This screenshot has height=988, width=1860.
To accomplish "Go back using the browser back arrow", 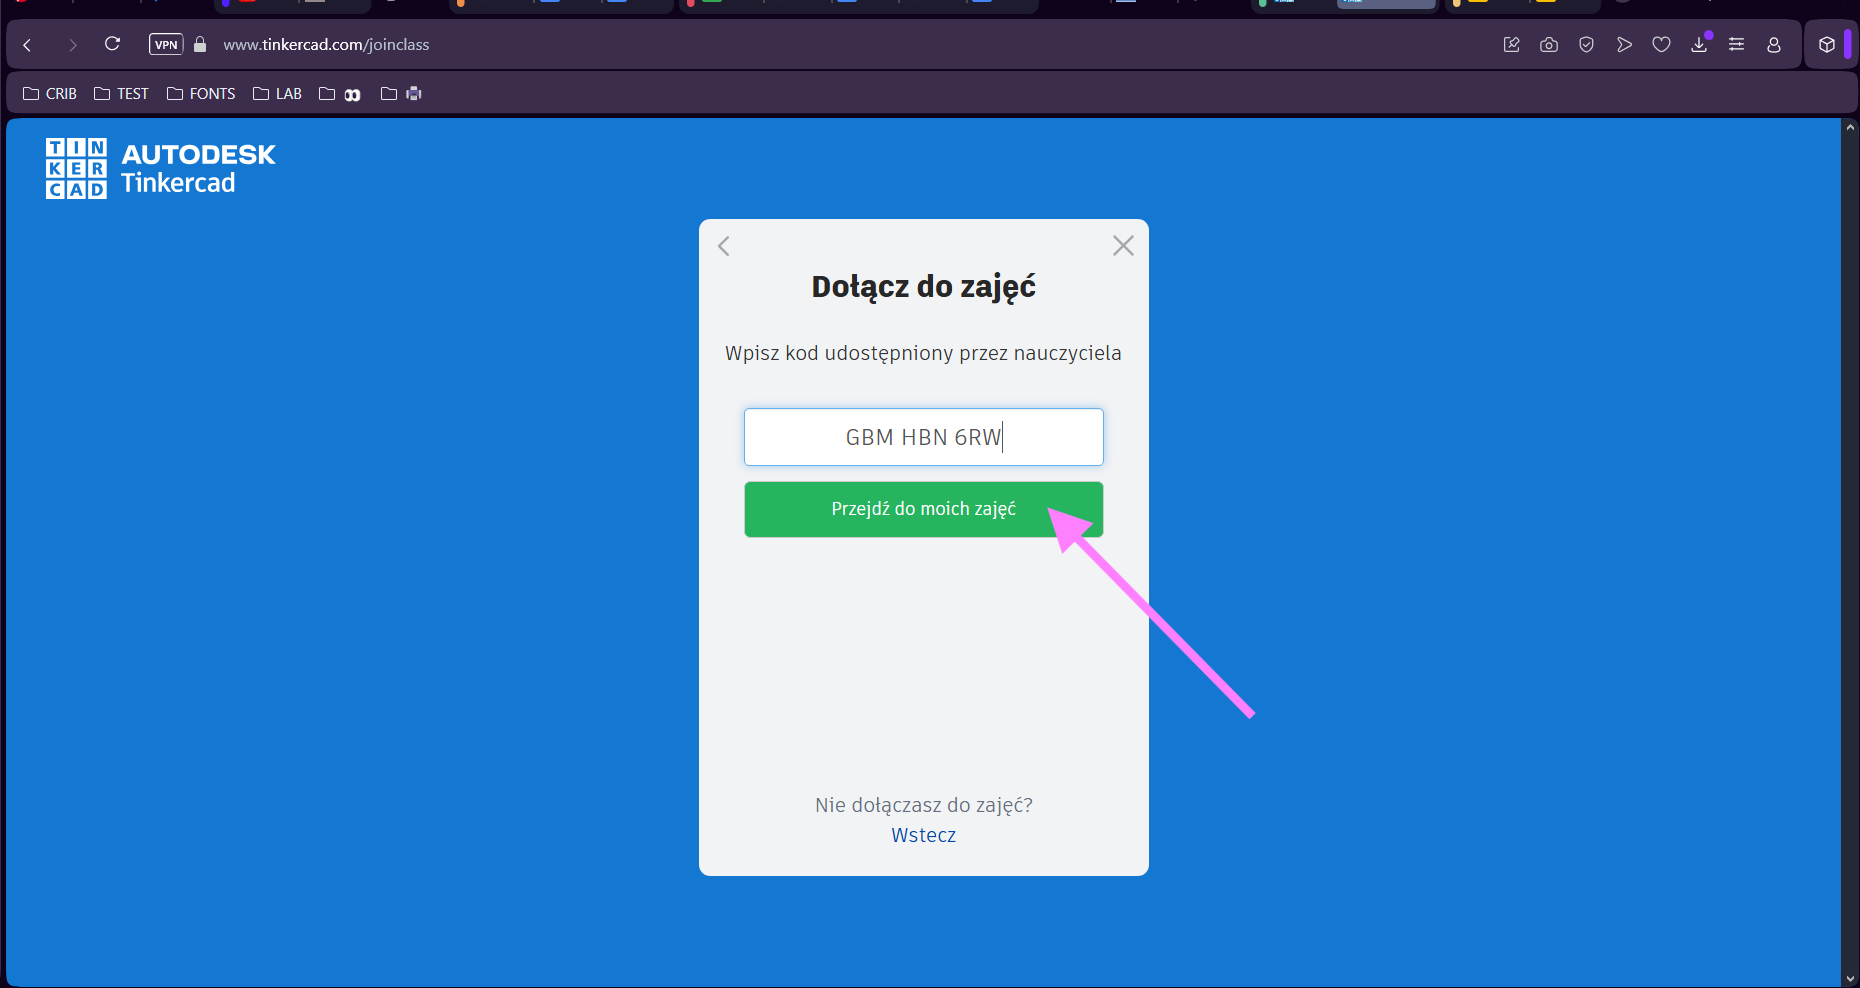I will [x=28, y=45].
